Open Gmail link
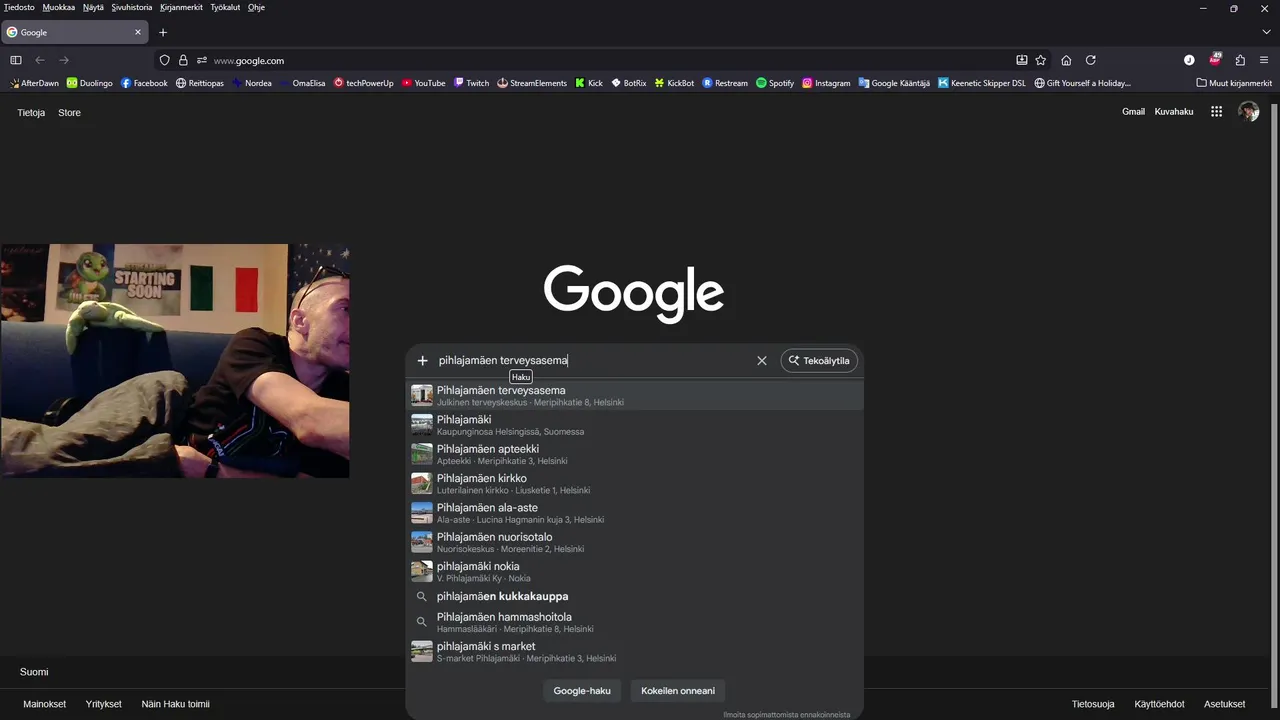Viewport: 1280px width, 720px height. click(1133, 112)
